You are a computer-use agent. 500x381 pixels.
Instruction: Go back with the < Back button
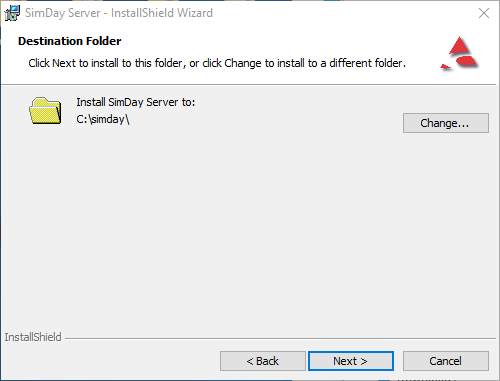tap(263, 361)
